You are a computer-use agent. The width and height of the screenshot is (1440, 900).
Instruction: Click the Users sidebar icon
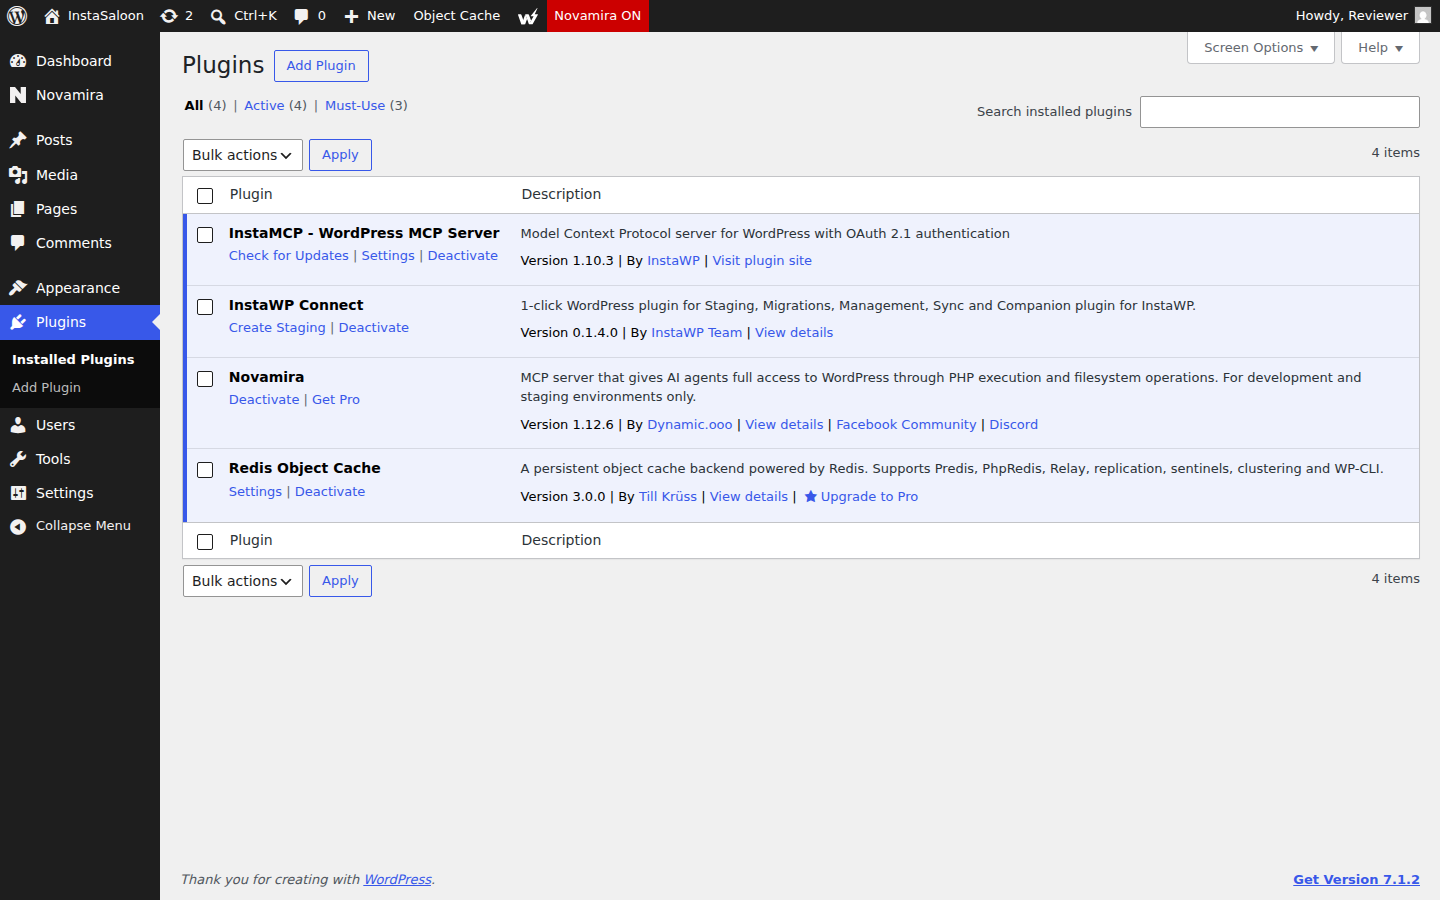pyautogui.click(x=18, y=425)
